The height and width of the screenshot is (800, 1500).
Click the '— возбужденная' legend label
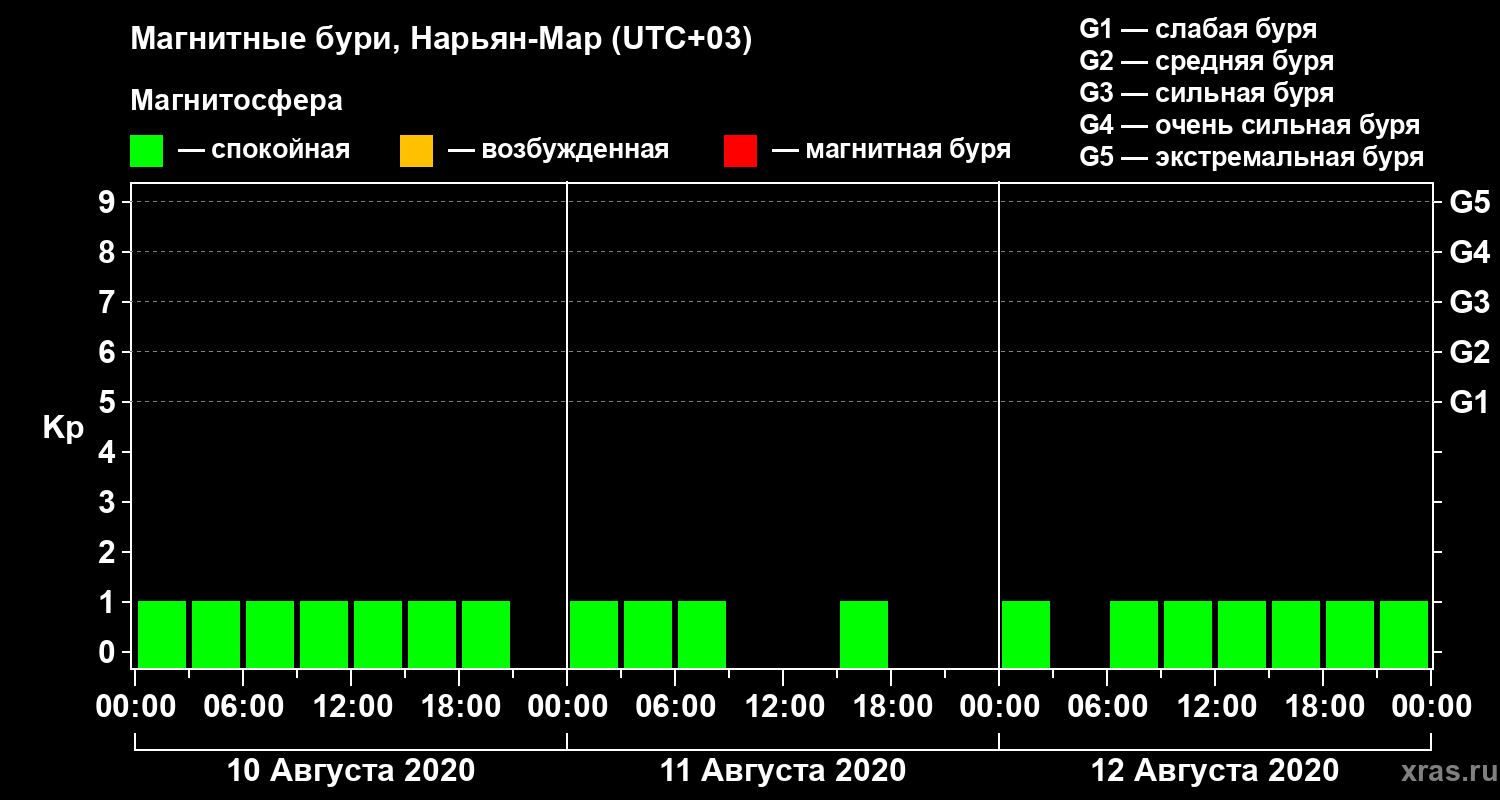[x=558, y=151]
